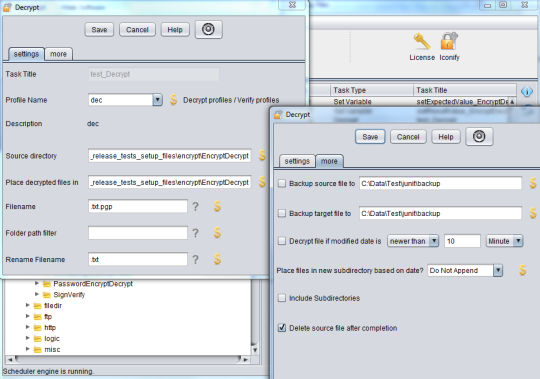Click the modified date value field showing 10
This screenshot has width=540, height=379.
(462, 241)
